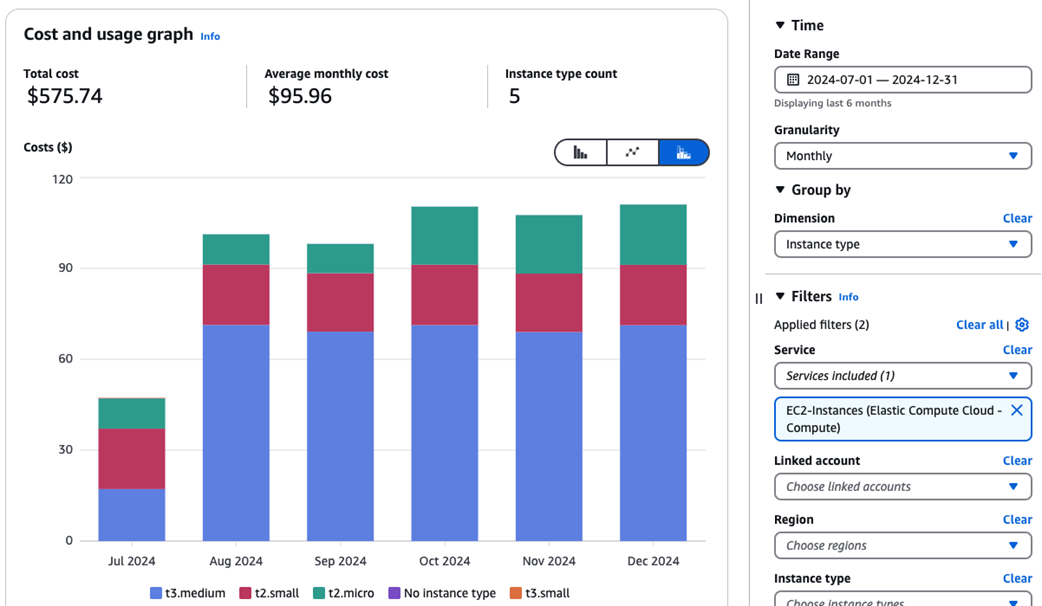
Task: Click the side panel resize handle
Action: click(x=759, y=298)
